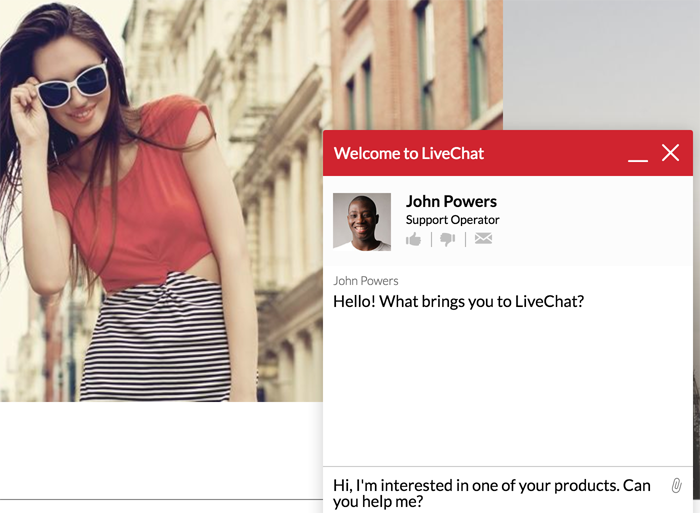Viewport: 700px width, 513px height.
Task: Close the LiveChat window with the X
Action: (x=671, y=153)
